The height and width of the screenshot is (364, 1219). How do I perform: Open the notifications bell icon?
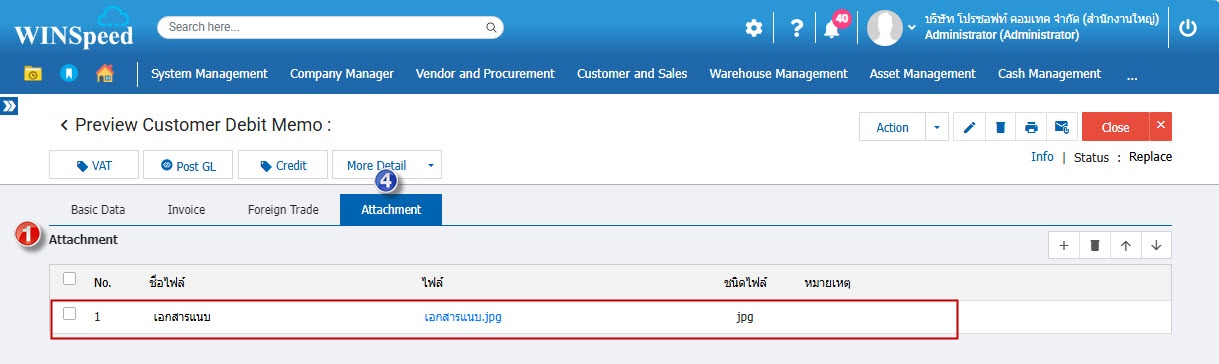[832, 29]
